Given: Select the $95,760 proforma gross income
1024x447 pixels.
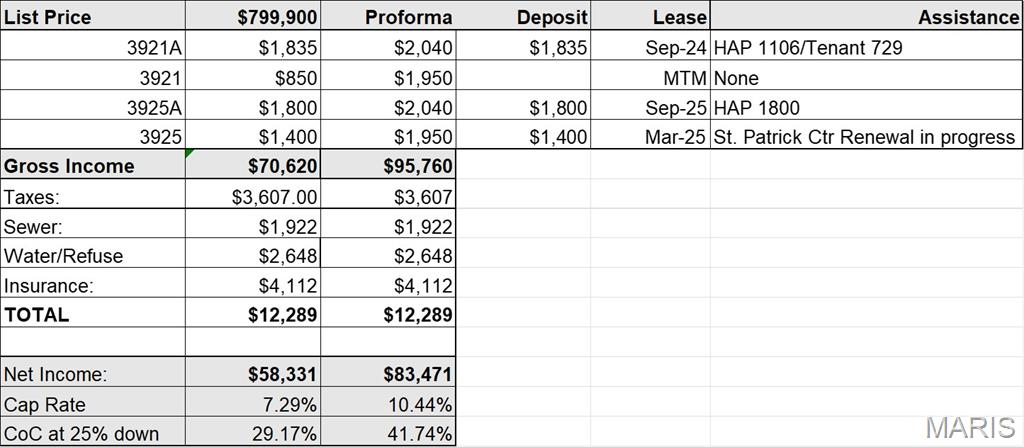Looking at the screenshot, I should point(388,165).
